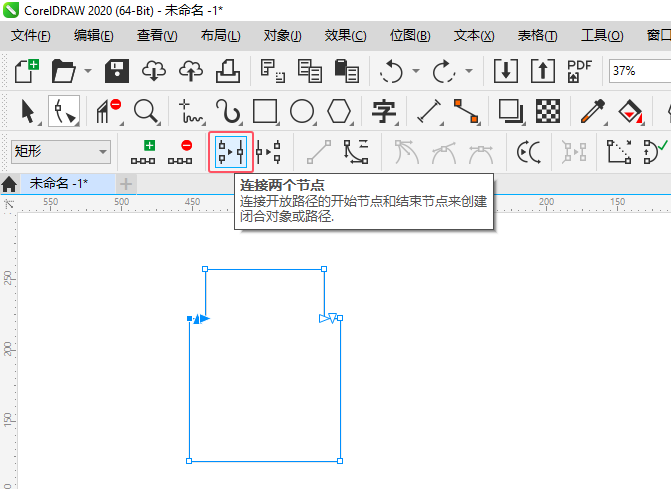Click the cloud download icon

click(x=154, y=71)
